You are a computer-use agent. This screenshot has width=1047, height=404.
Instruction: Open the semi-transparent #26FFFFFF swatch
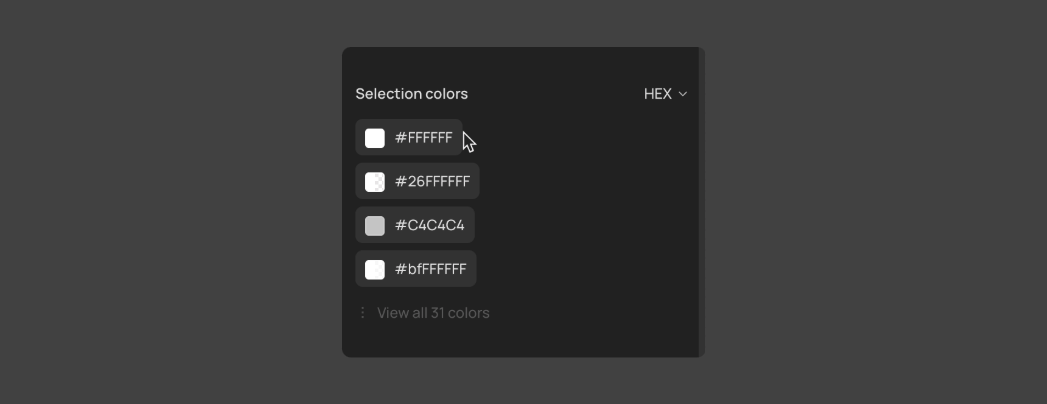point(375,182)
